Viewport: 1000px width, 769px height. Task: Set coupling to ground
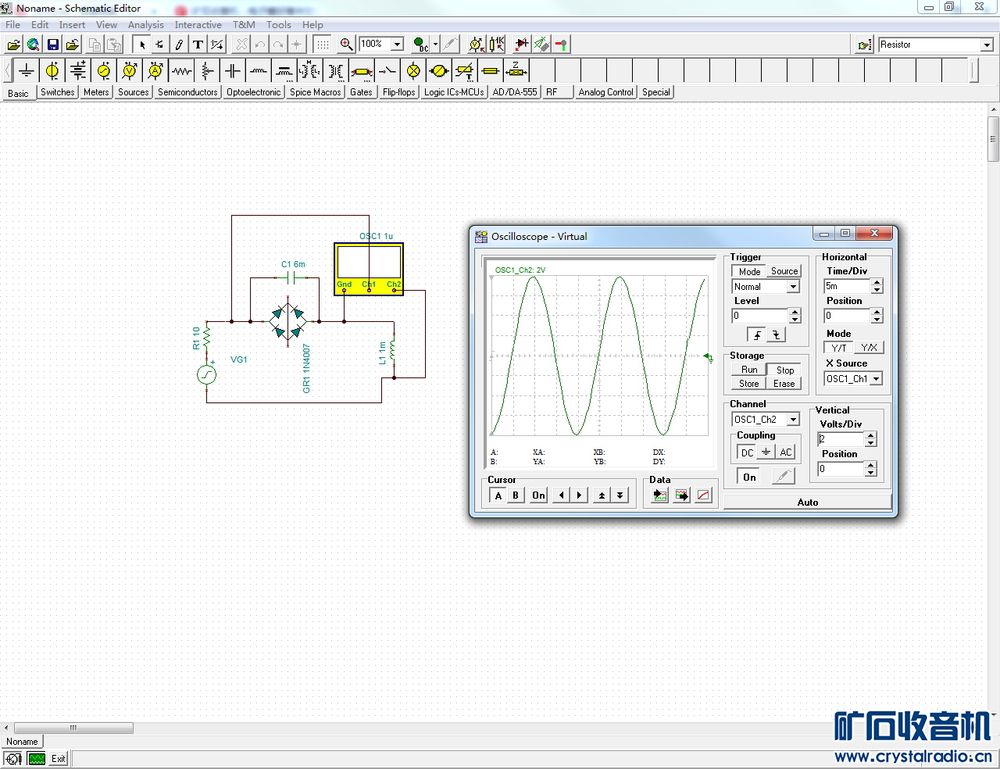click(766, 452)
